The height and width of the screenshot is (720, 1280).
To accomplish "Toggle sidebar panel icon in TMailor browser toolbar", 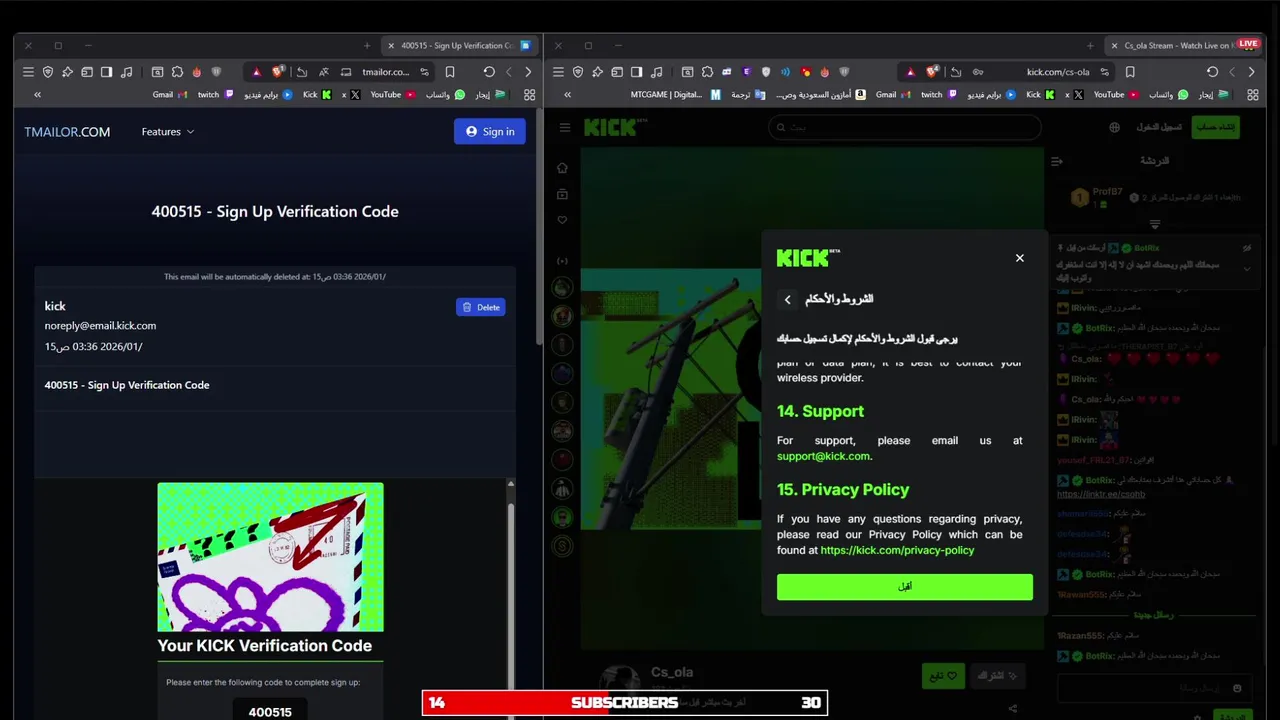I will pyautogui.click(x=107, y=72).
